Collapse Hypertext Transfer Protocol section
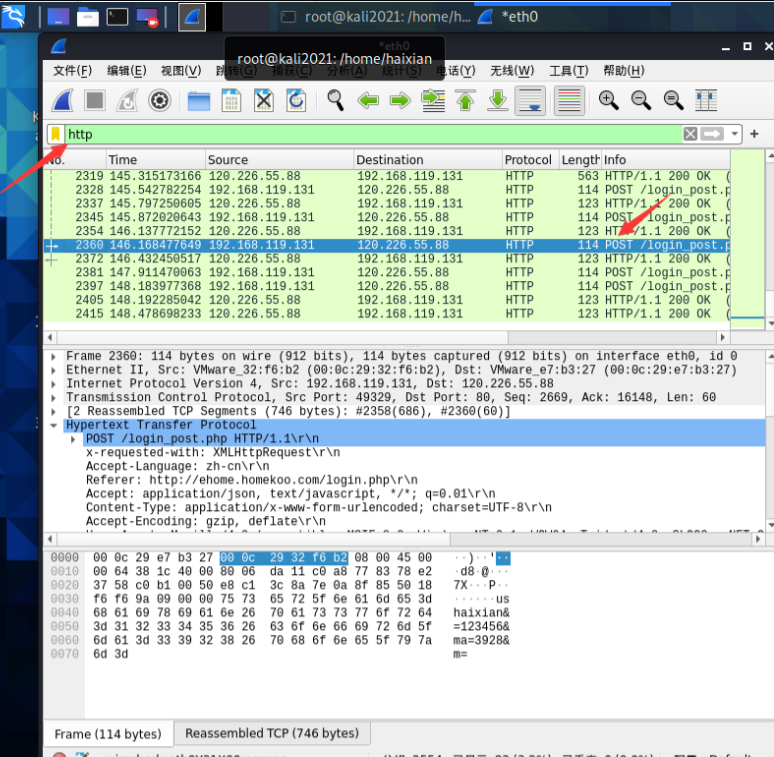This screenshot has width=774, height=757. (53, 425)
